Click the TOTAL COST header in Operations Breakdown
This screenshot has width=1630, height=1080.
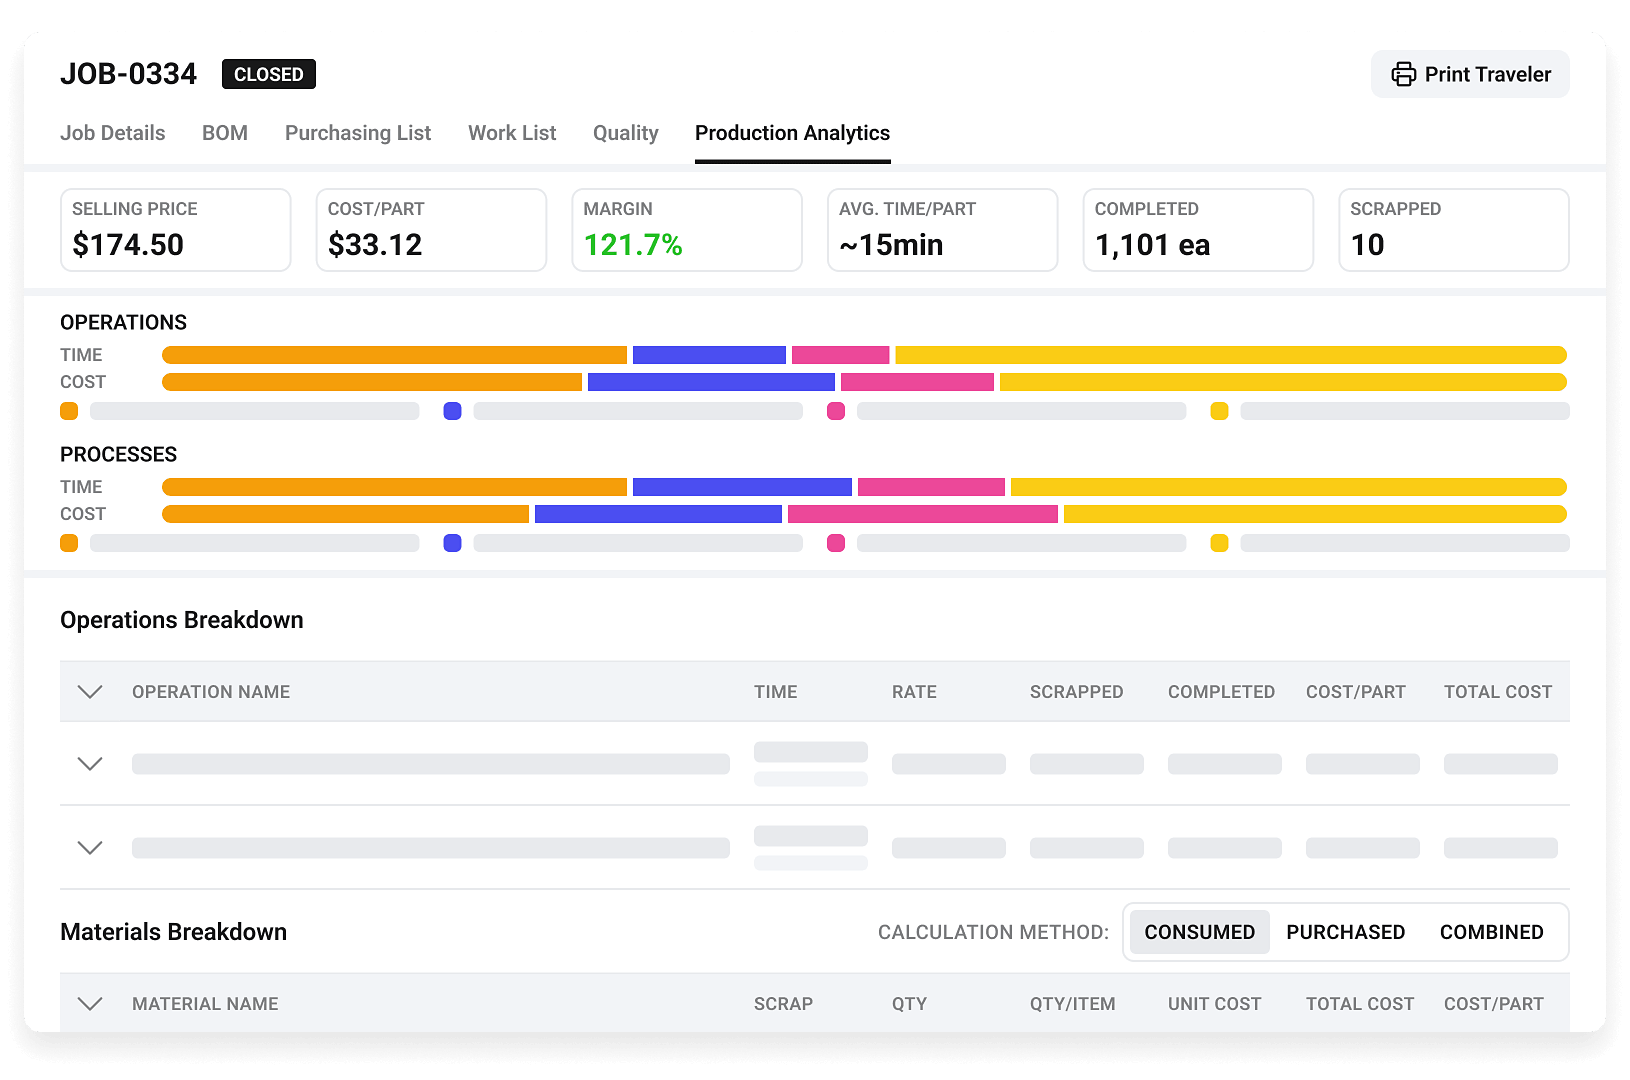pyautogui.click(x=1498, y=692)
